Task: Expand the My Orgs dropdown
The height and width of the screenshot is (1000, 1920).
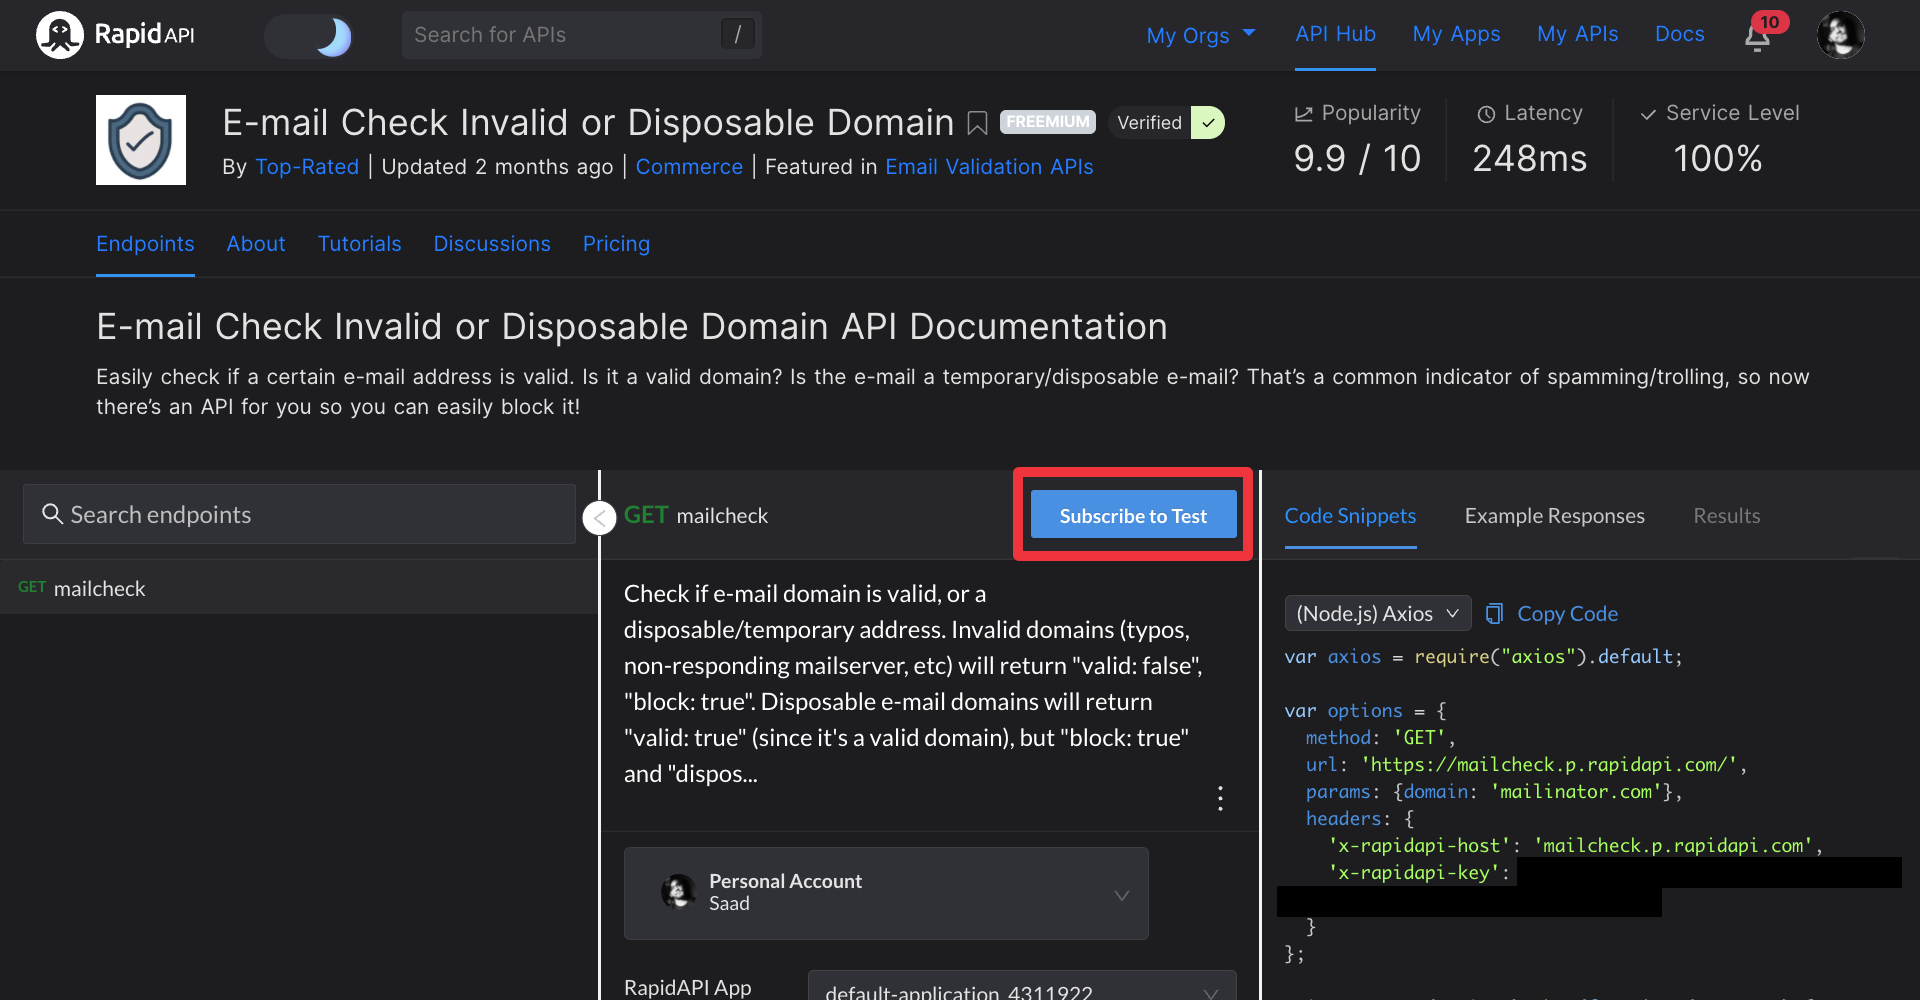Action: click(x=1200, y=35)
